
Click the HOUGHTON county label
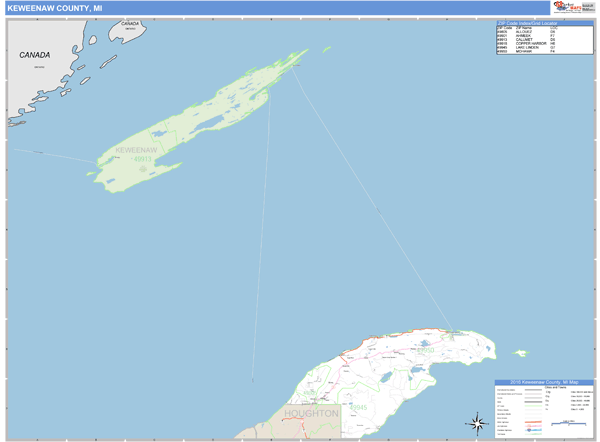coord(311,412)
